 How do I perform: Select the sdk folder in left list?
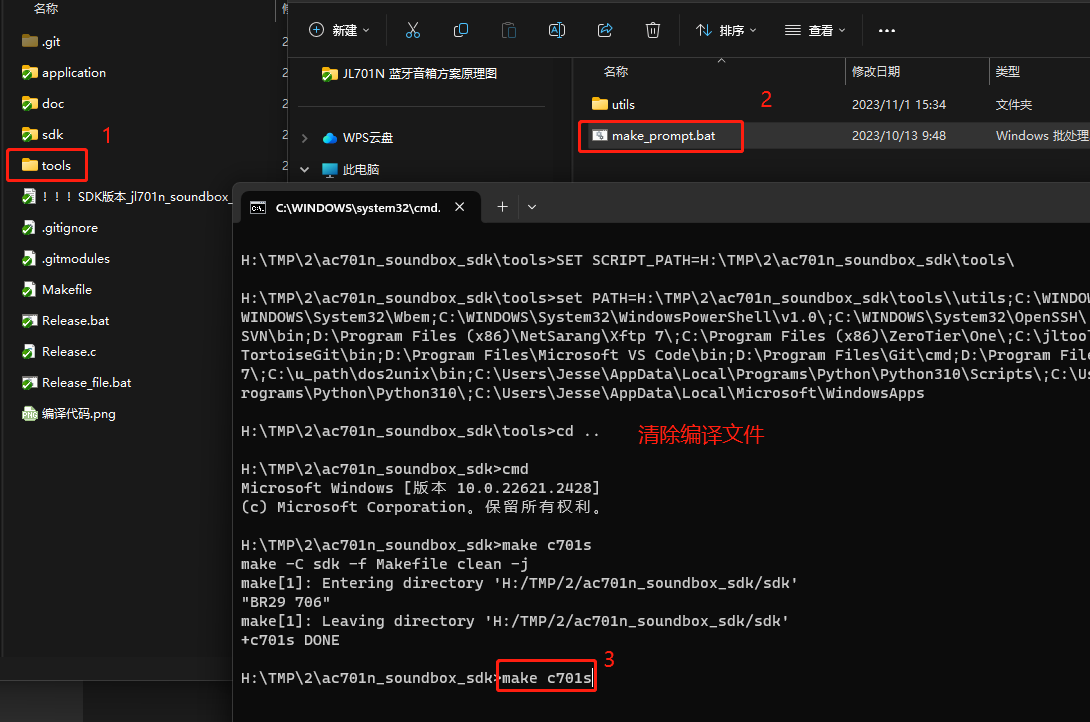point(42,134)
